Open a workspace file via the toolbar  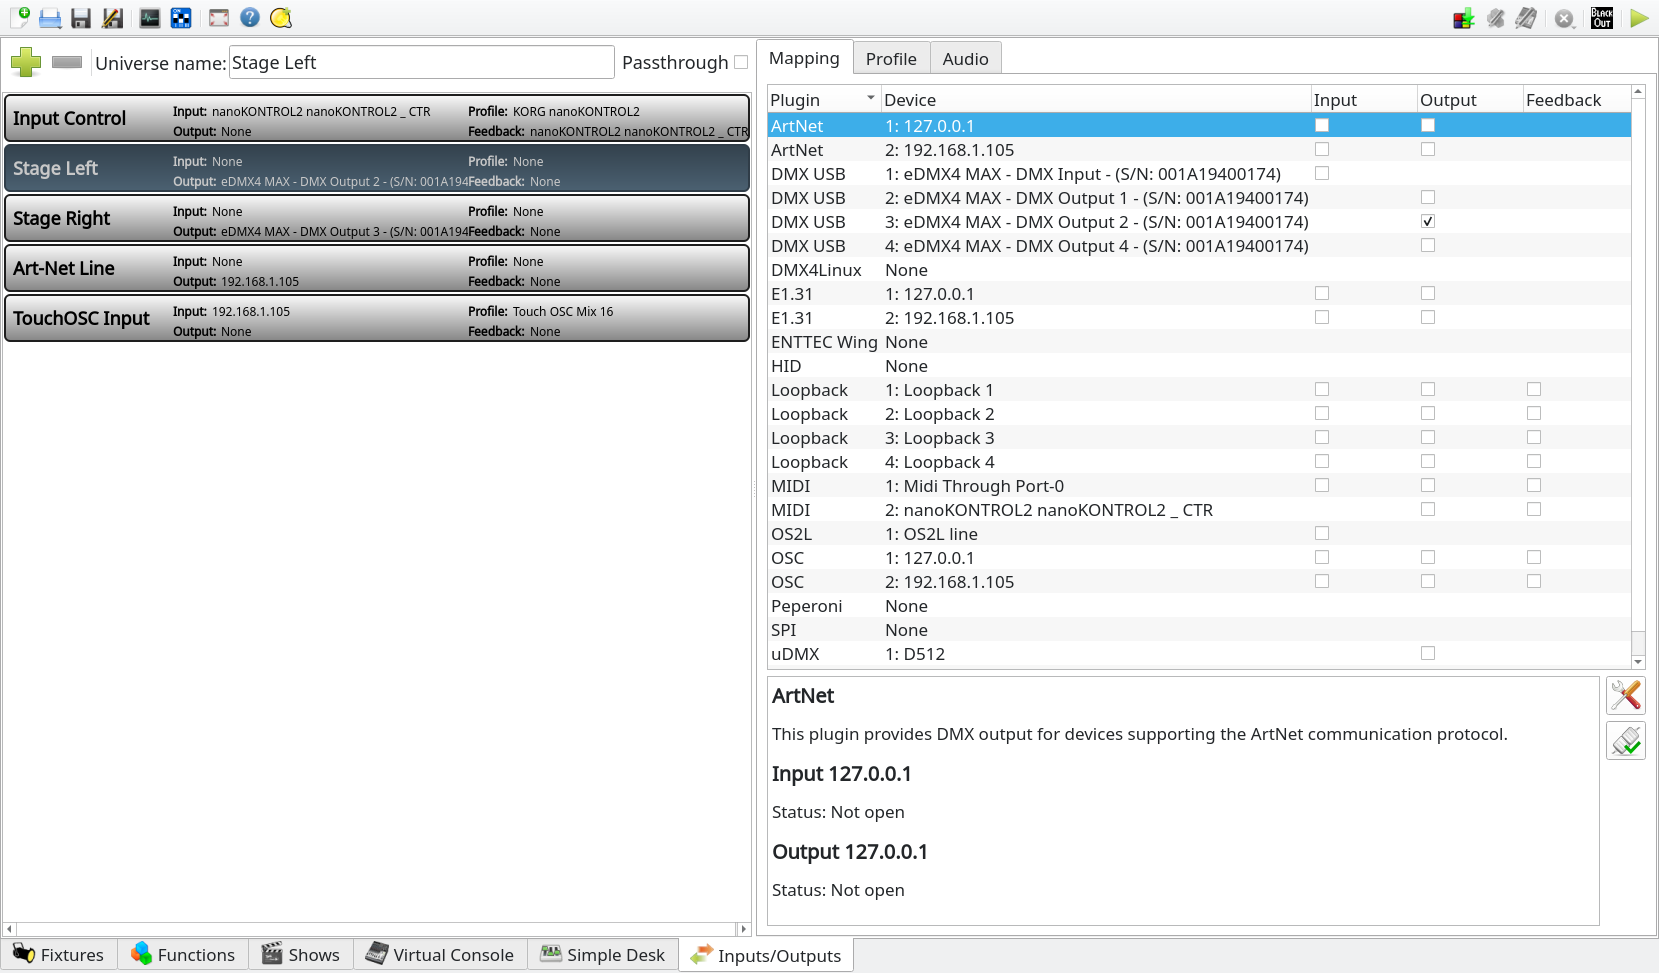(50, 17)
